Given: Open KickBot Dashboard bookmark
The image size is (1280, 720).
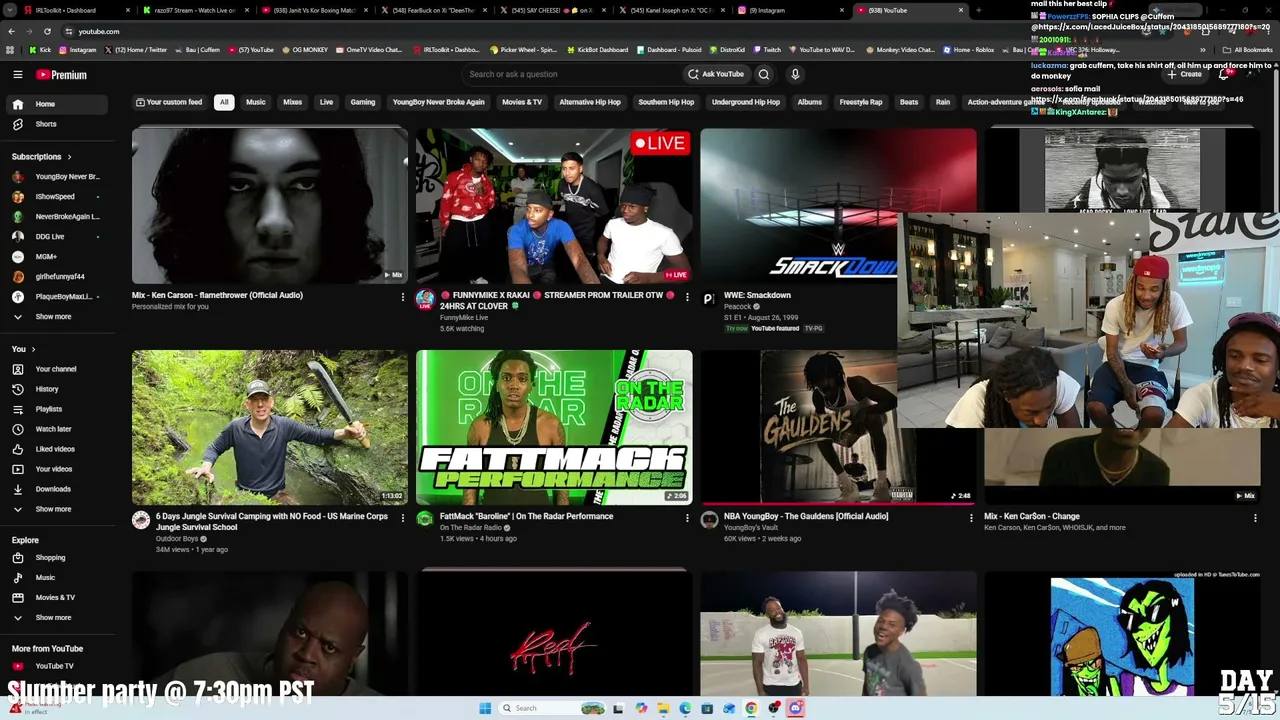Looking at the screenshot, I should pos(597,50).
